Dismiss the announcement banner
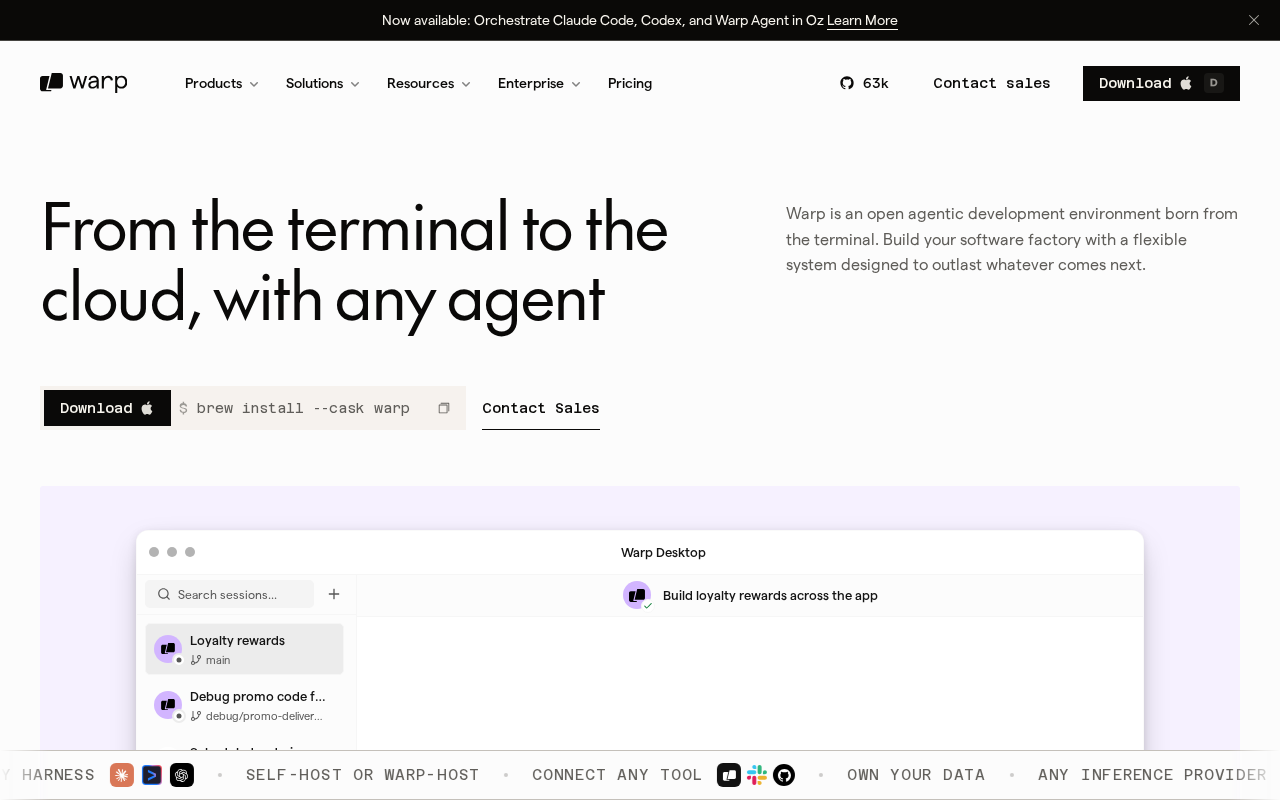The width and height of the screenshot is (1280, 800). pos(1253,20)
